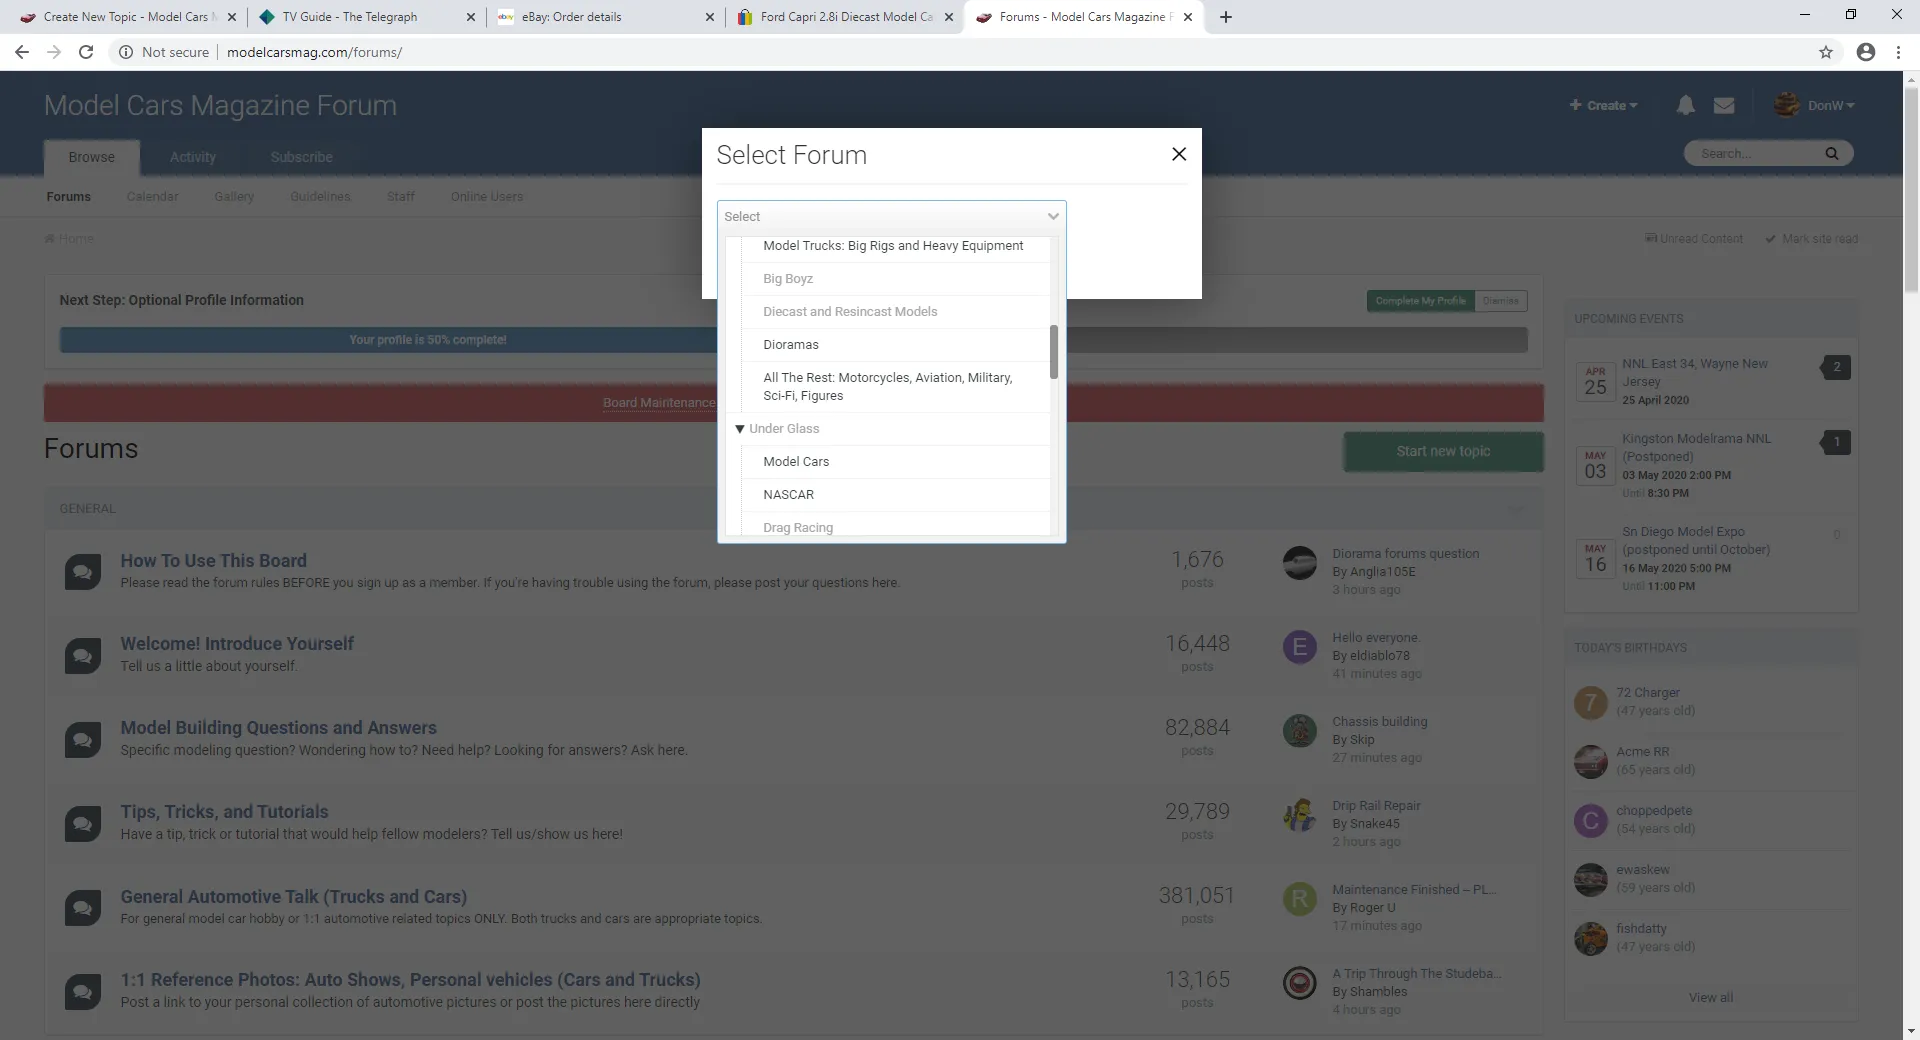Open a new browser tab

(x=1226, y=17)
